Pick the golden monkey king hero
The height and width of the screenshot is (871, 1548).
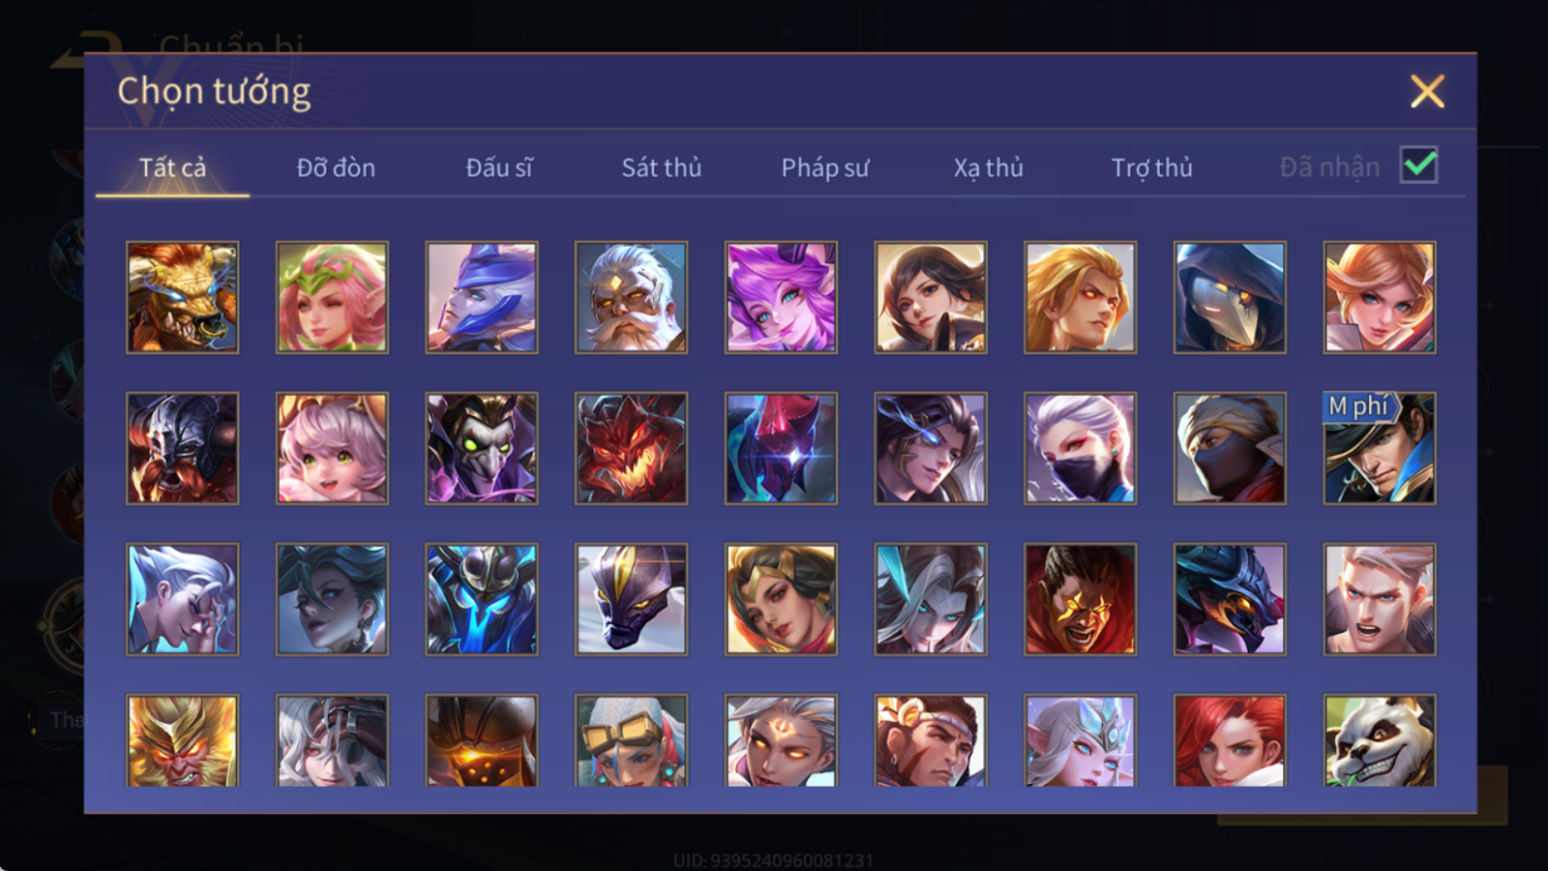[182, 741]
